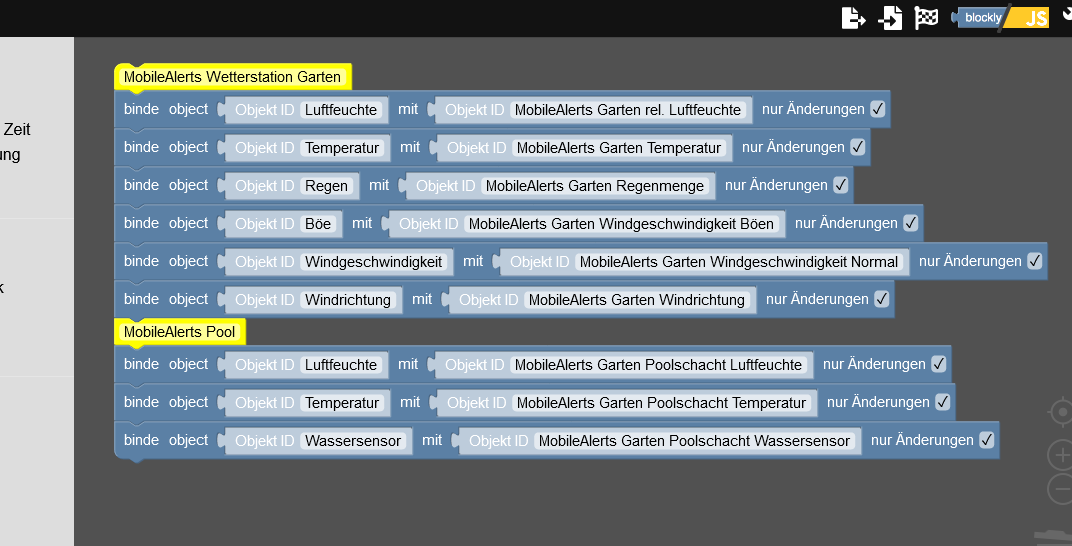Click MobileAlerts Garten Poolschacht Wassersensor object ID
The width and height of the screenshot is (1072, 546).
695,441
